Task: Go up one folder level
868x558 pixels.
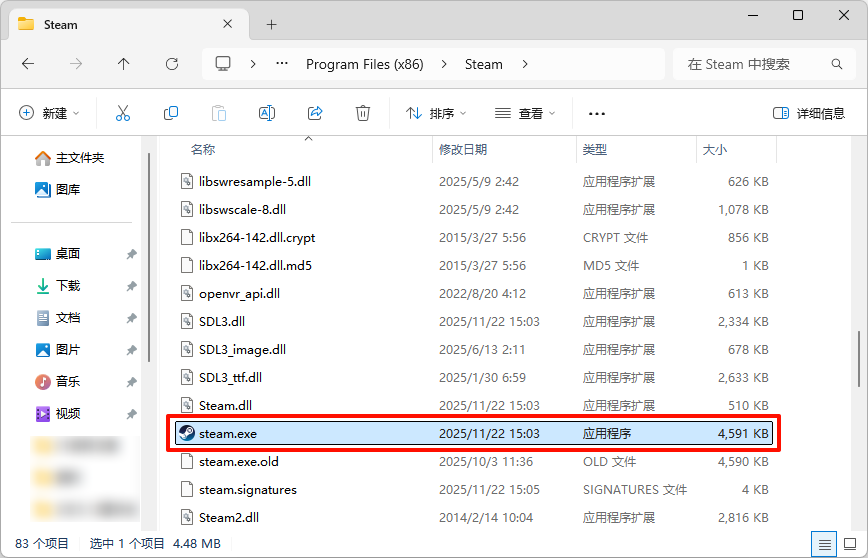Action: (123, 64)
